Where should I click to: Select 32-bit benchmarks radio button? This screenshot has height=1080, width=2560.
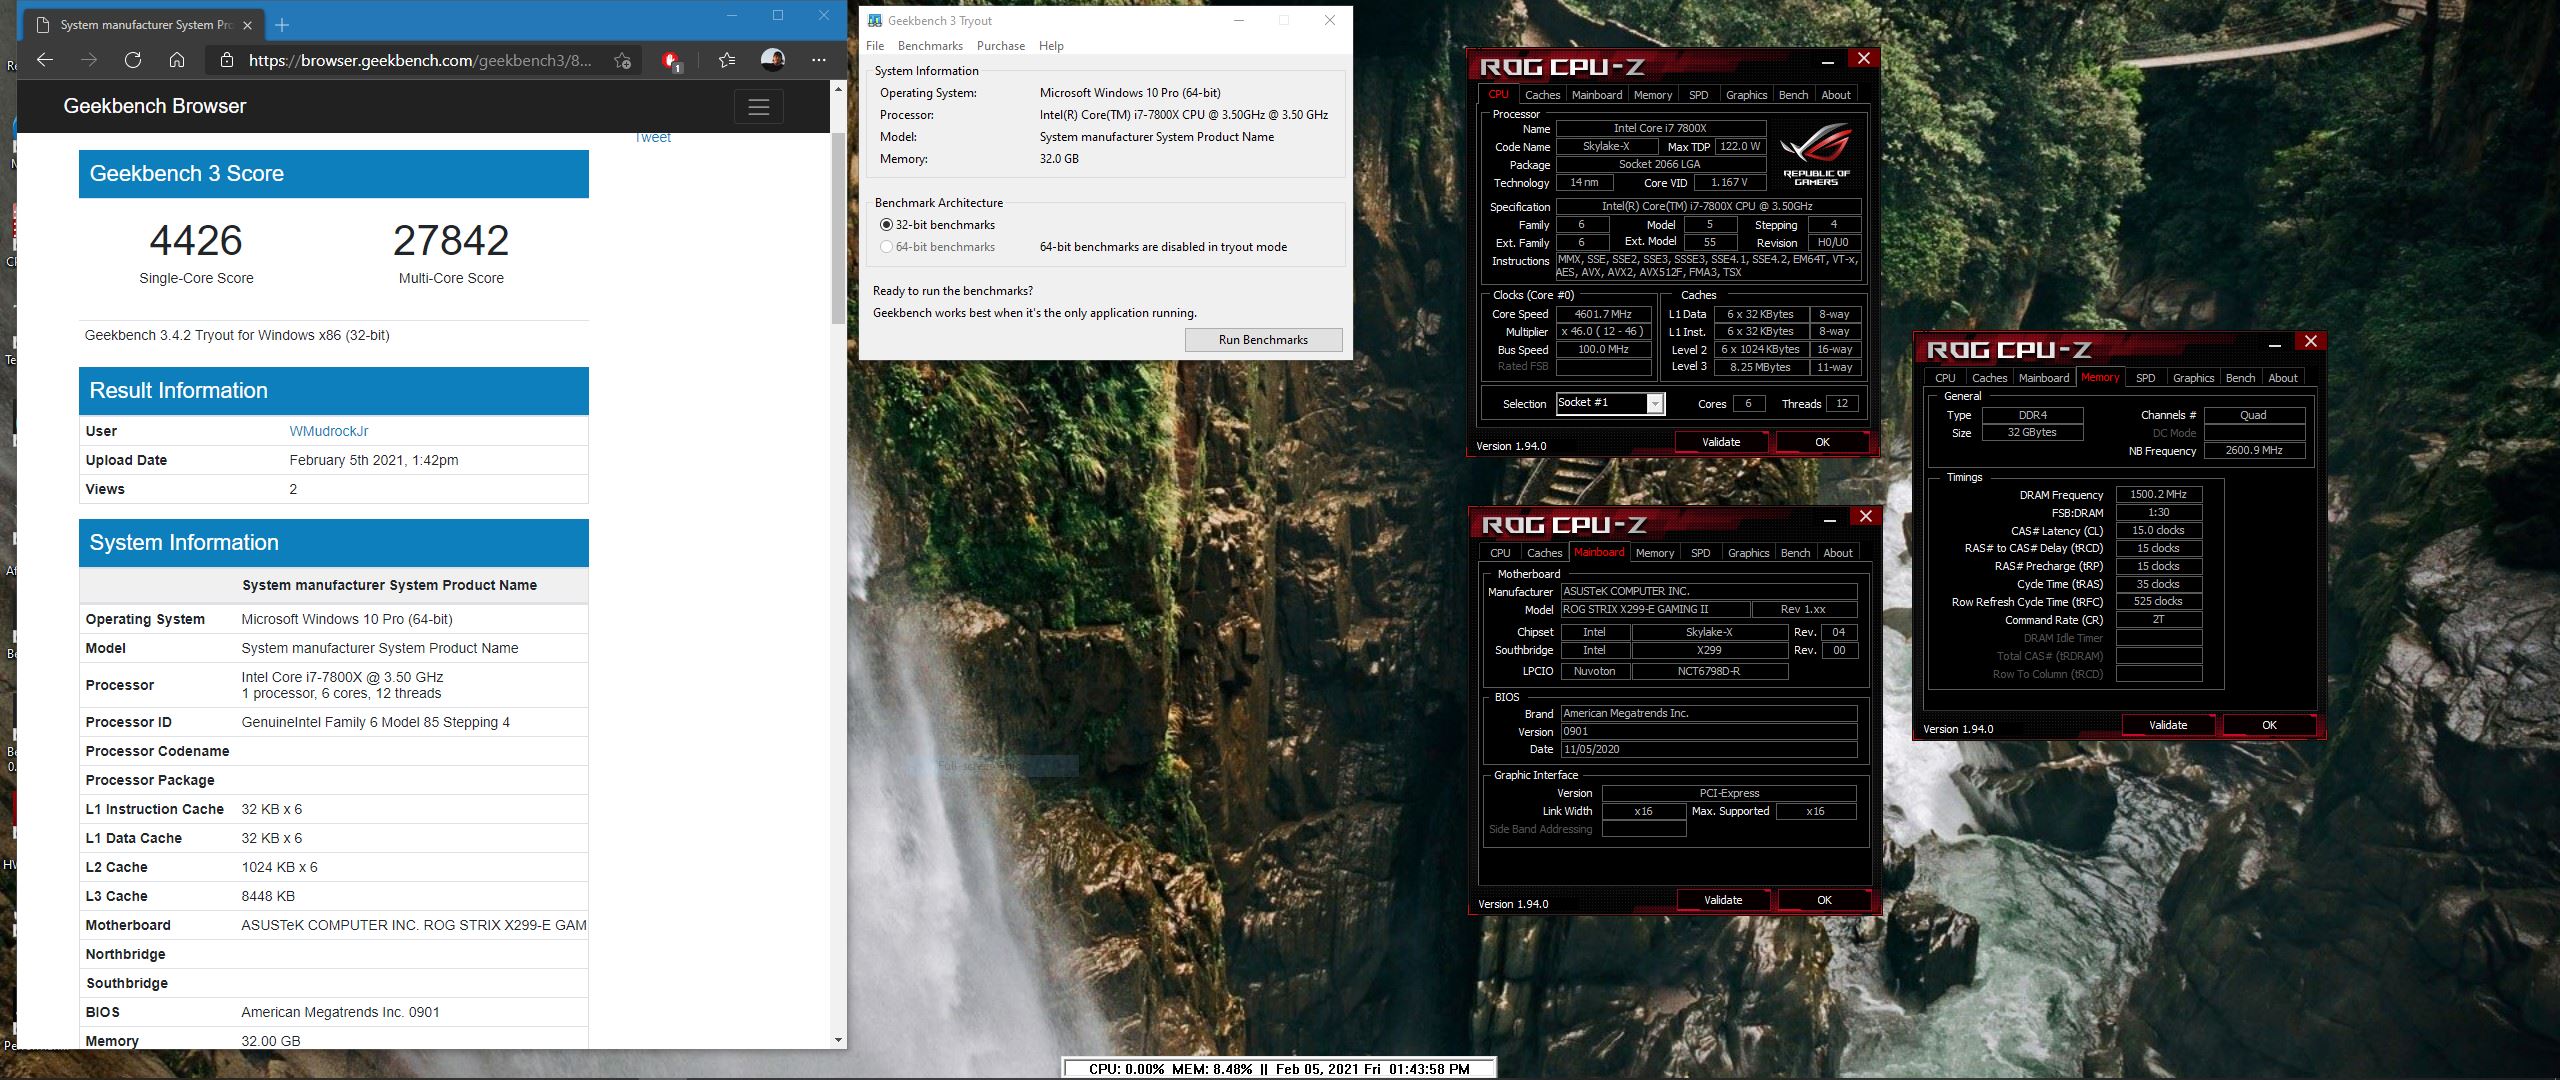coord(886,225)
